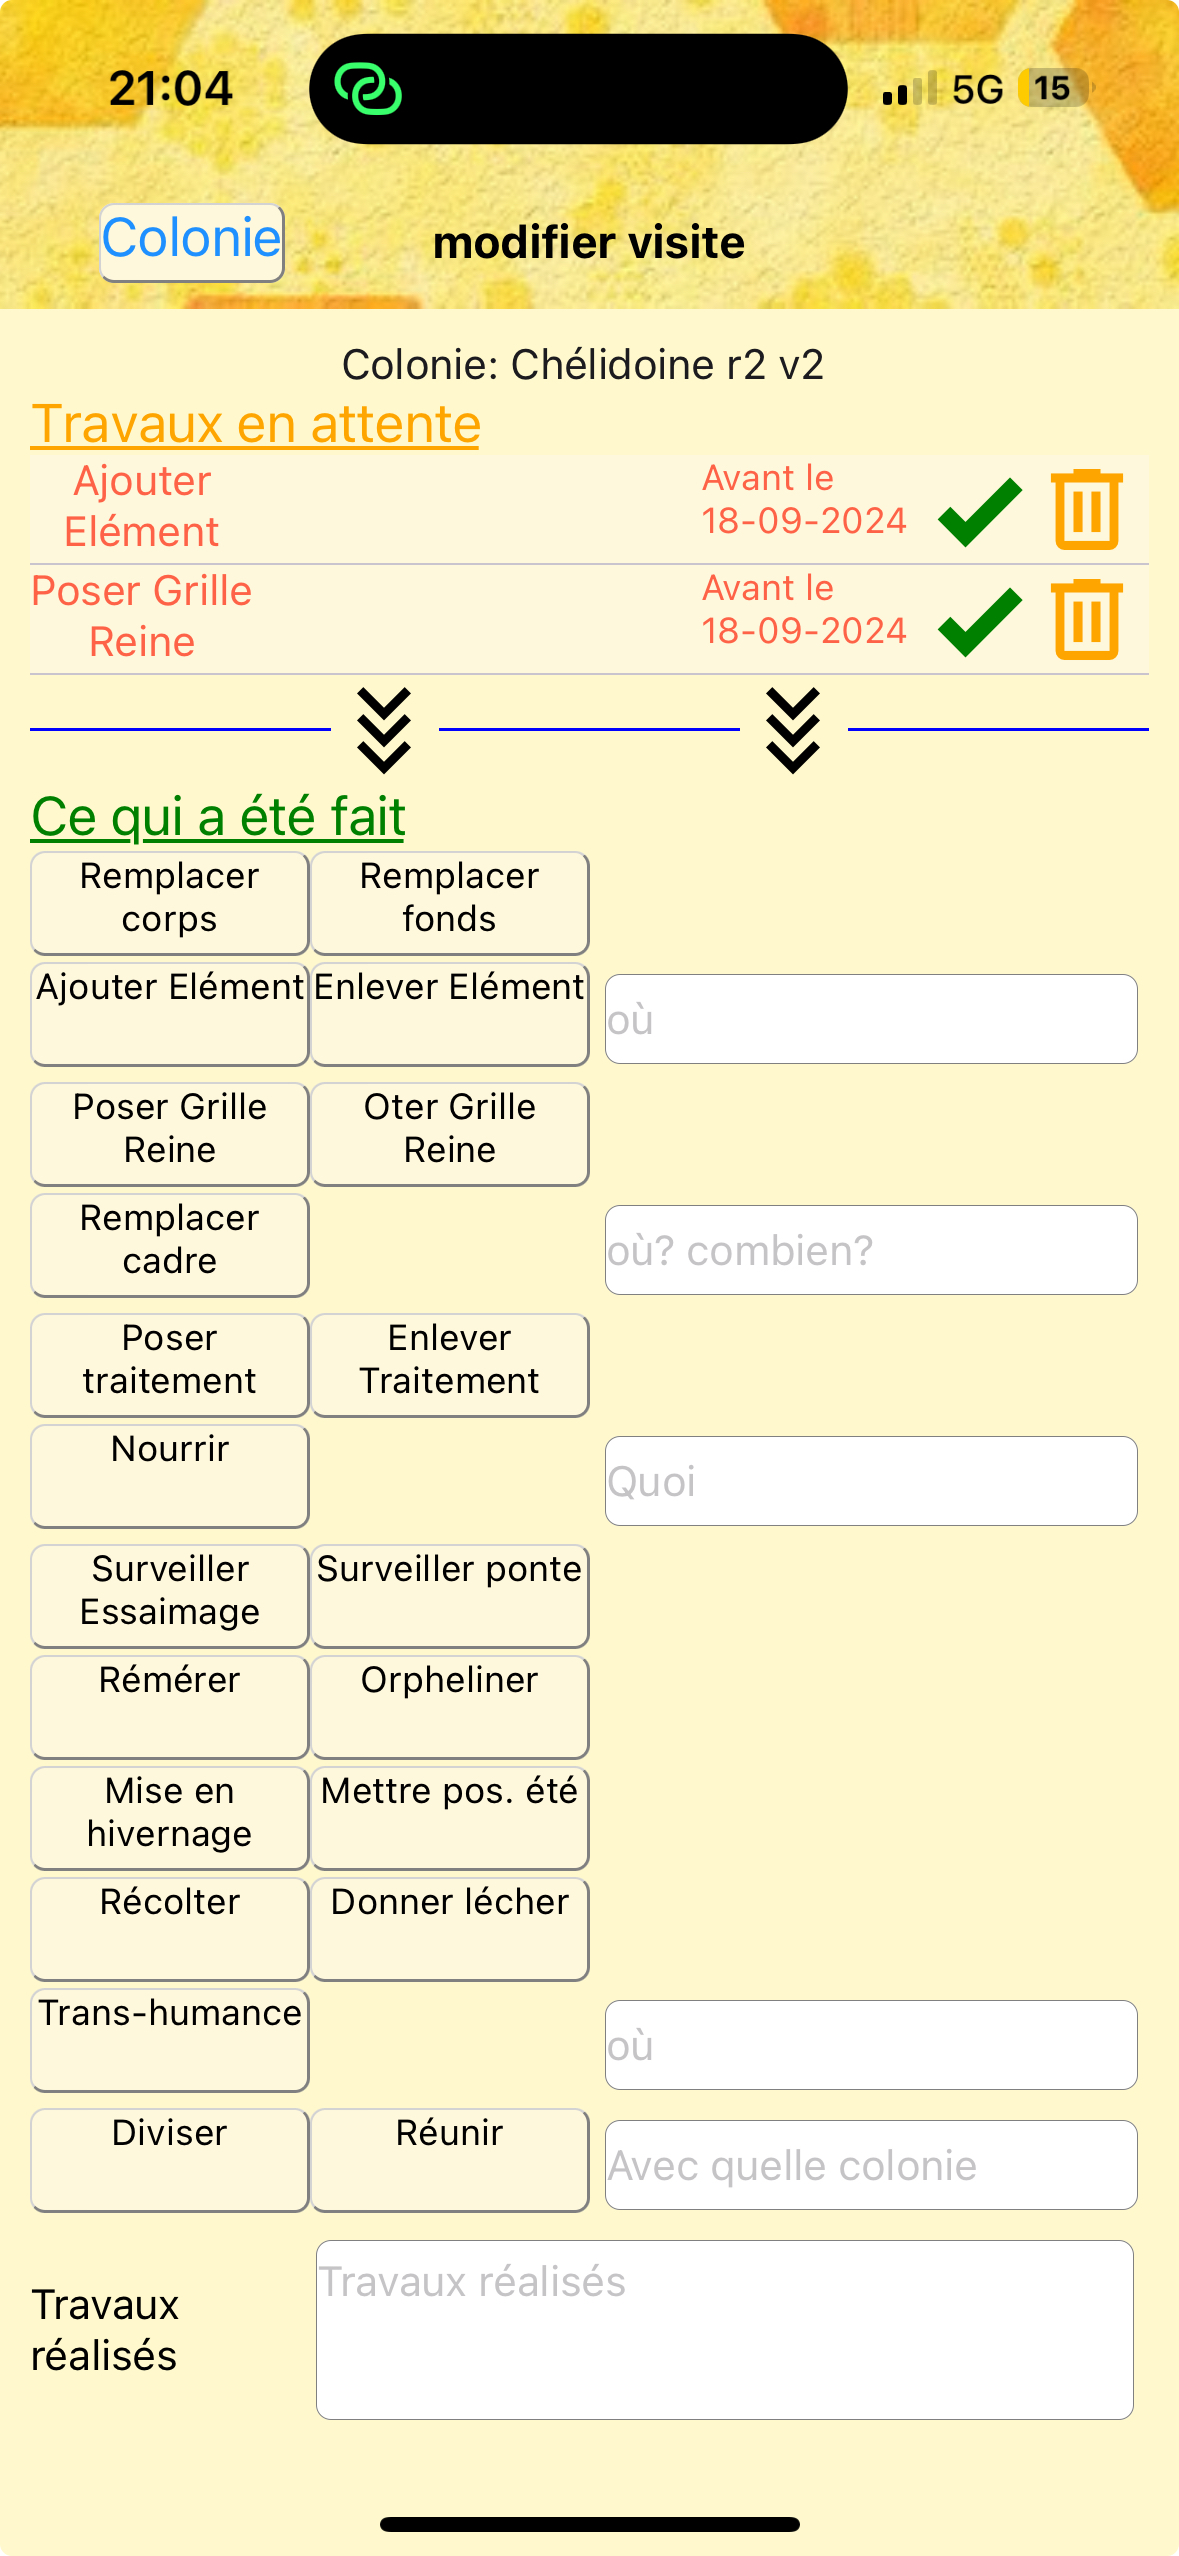Focus the Avec quelle colonie field
The image size is (1179, 2556).
(871, 2165)
